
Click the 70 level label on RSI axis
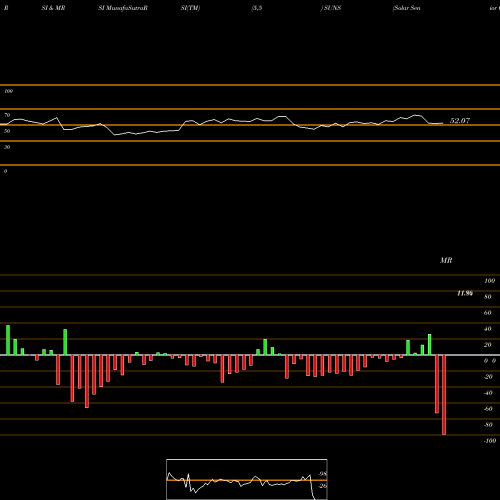pos(7,115)
